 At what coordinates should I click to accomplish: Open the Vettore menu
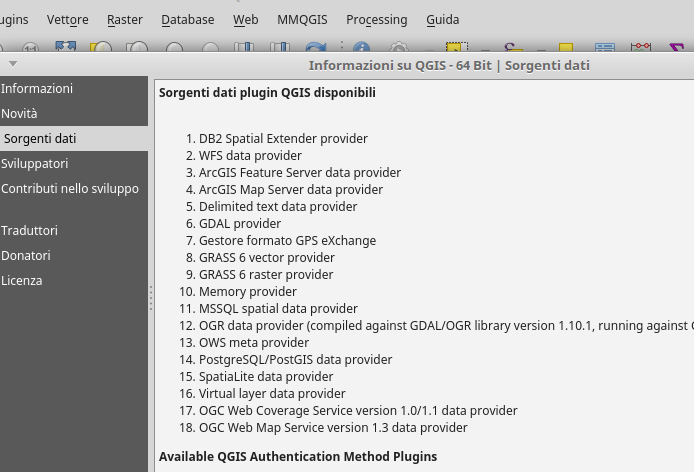(68, 19)
